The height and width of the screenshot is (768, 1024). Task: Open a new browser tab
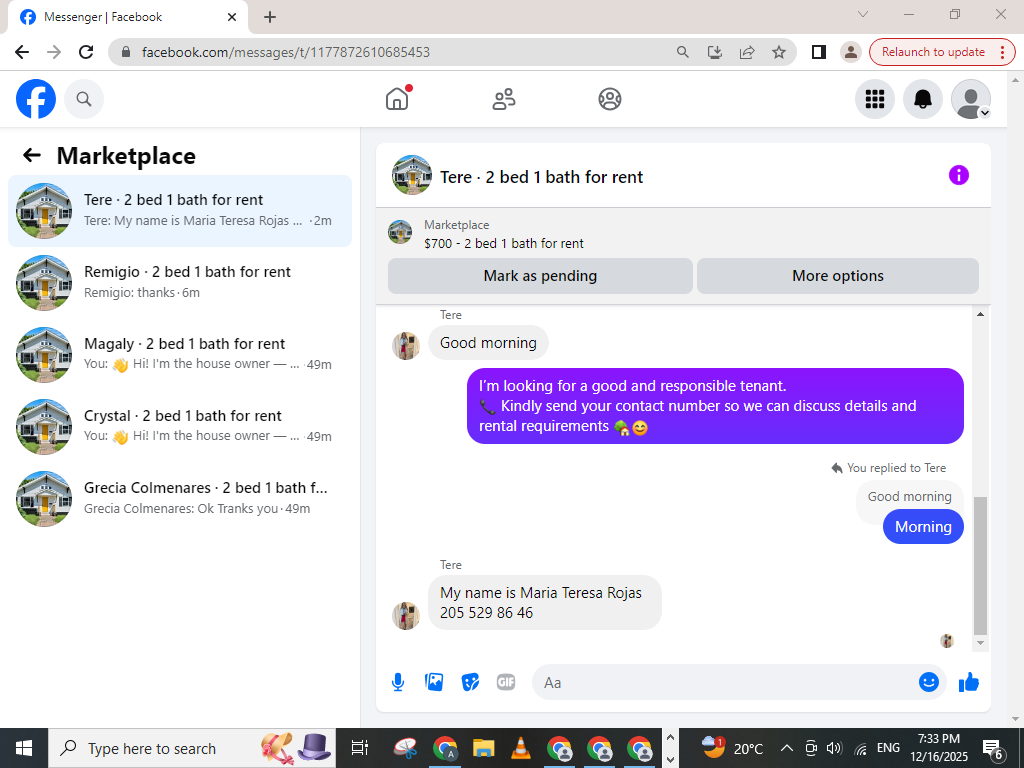[x=270, y=17]
